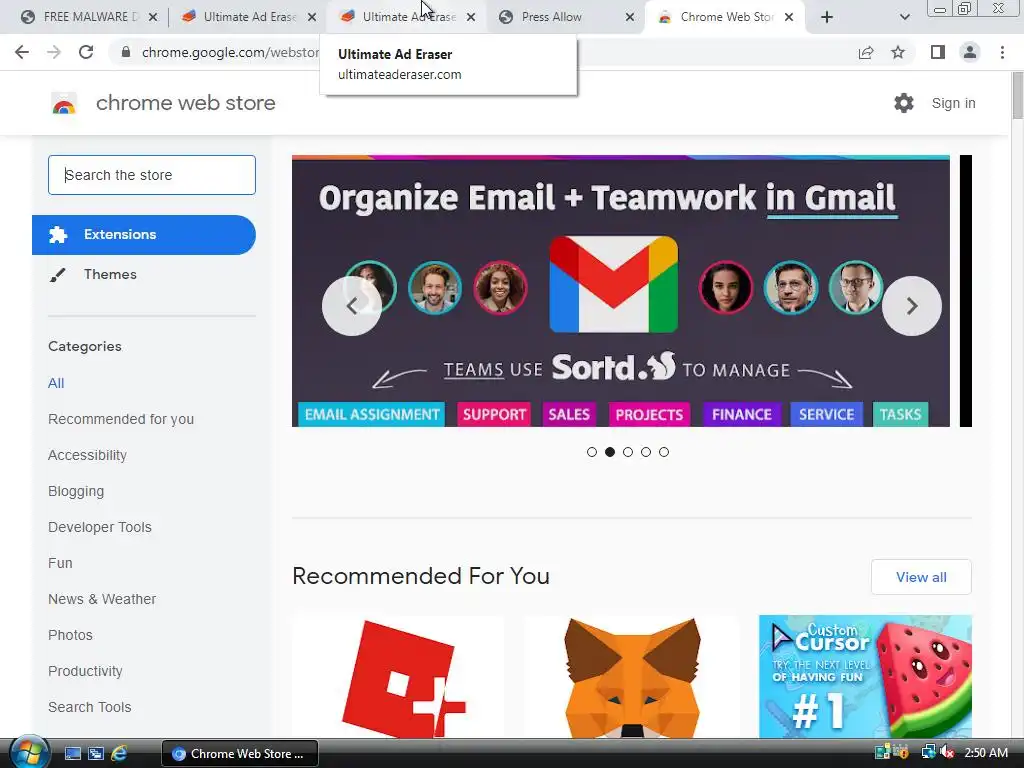Select the fourth carousel indicator dot
Viewport: 1024px width, 768px height.
point(646,452)
